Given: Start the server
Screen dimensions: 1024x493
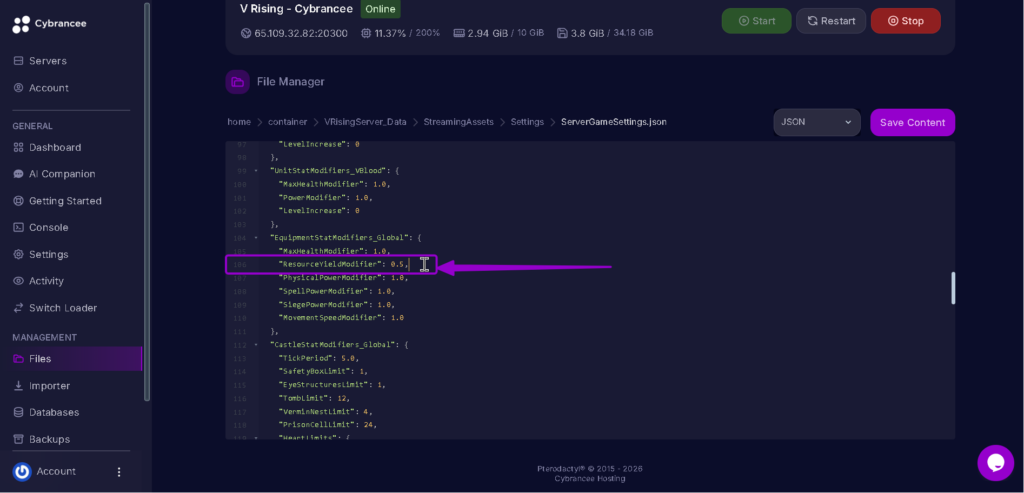Looking at the screenshot, I should point(756,21).
